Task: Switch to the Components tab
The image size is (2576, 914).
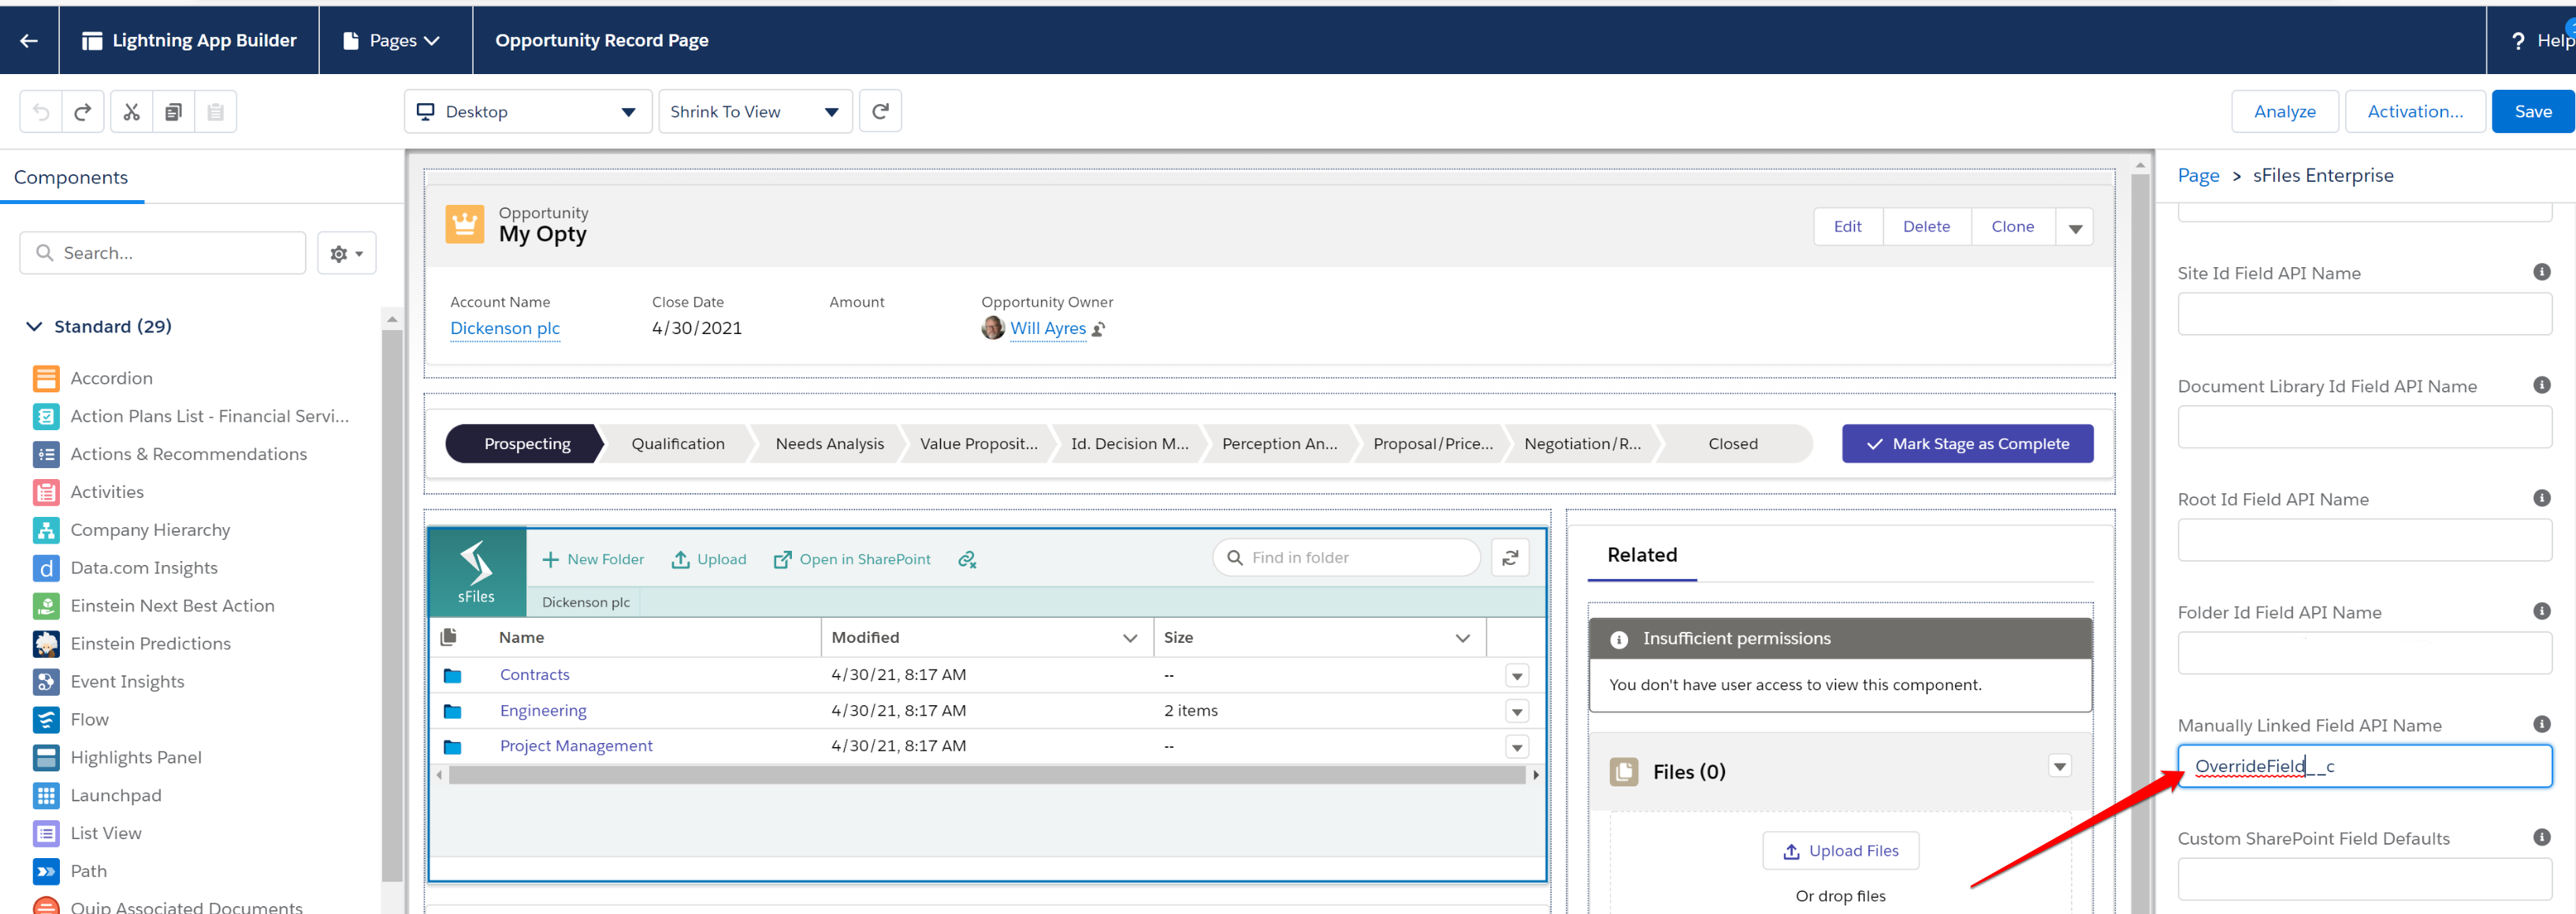Action: coord(71,177)
